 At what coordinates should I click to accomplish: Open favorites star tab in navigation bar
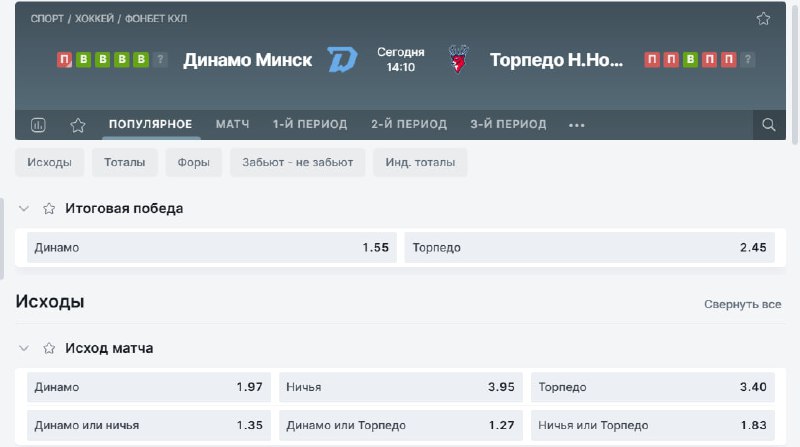[x=78, y=125]
